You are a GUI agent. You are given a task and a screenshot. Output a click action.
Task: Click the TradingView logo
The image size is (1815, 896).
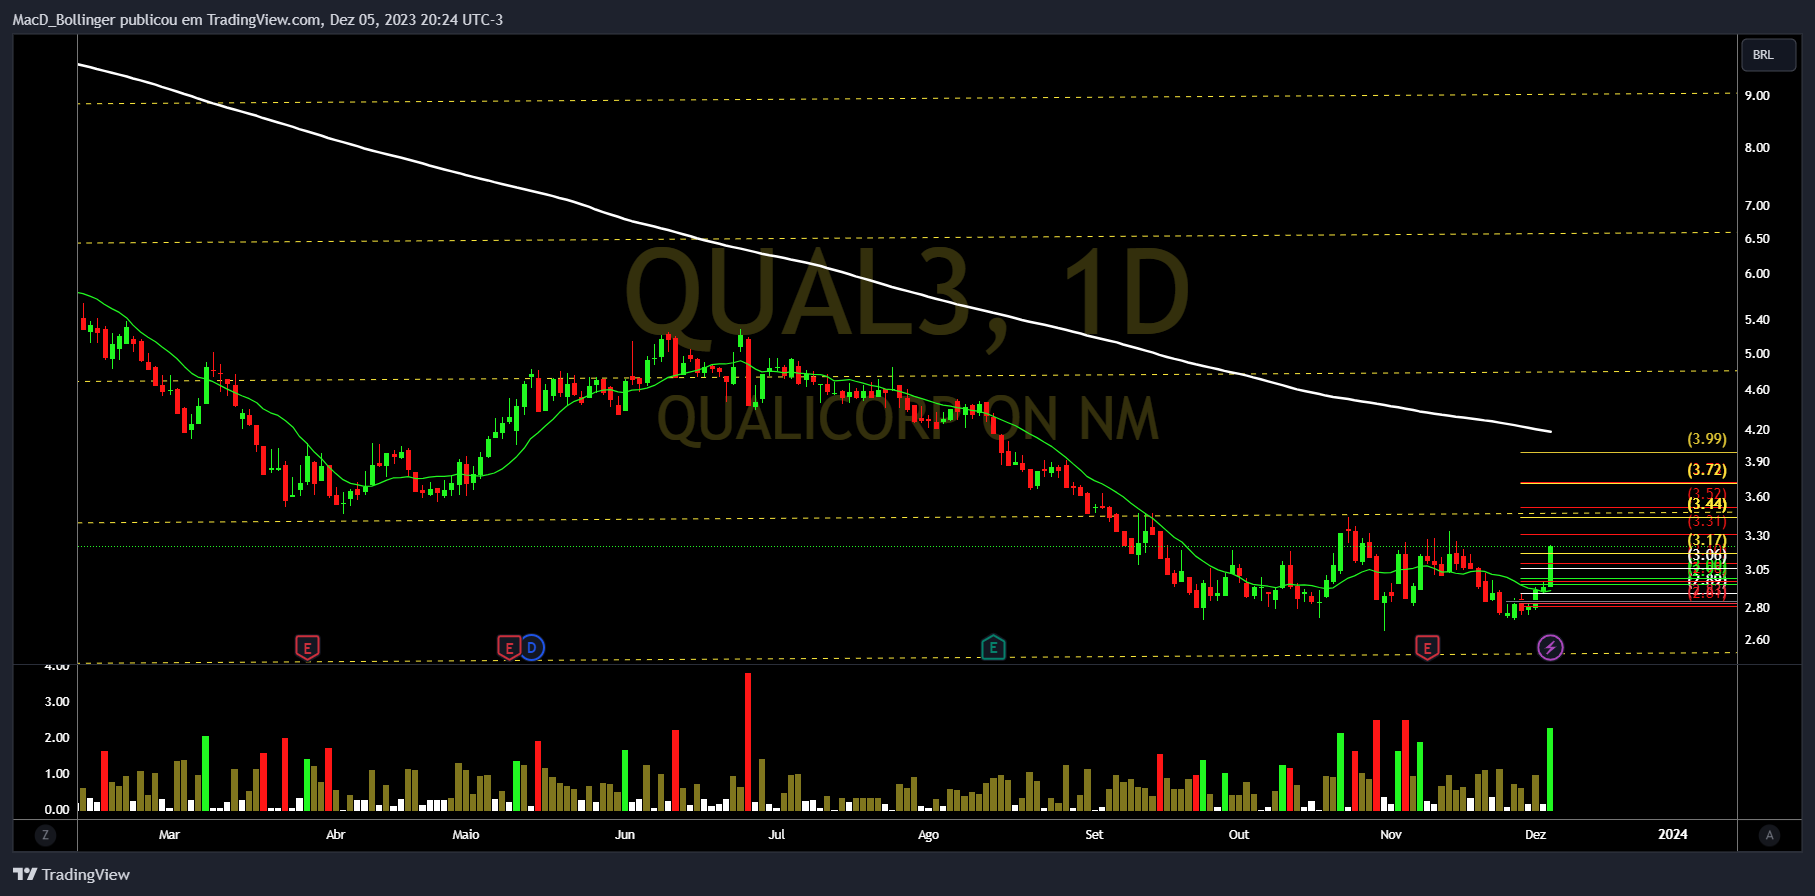(71, 875)
